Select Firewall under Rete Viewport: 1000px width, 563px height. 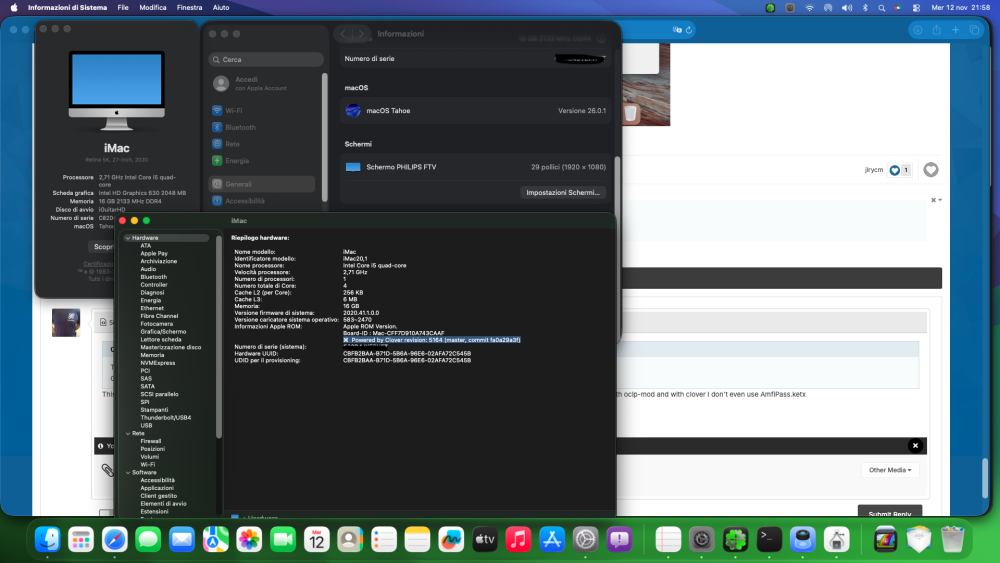point(151,441)
